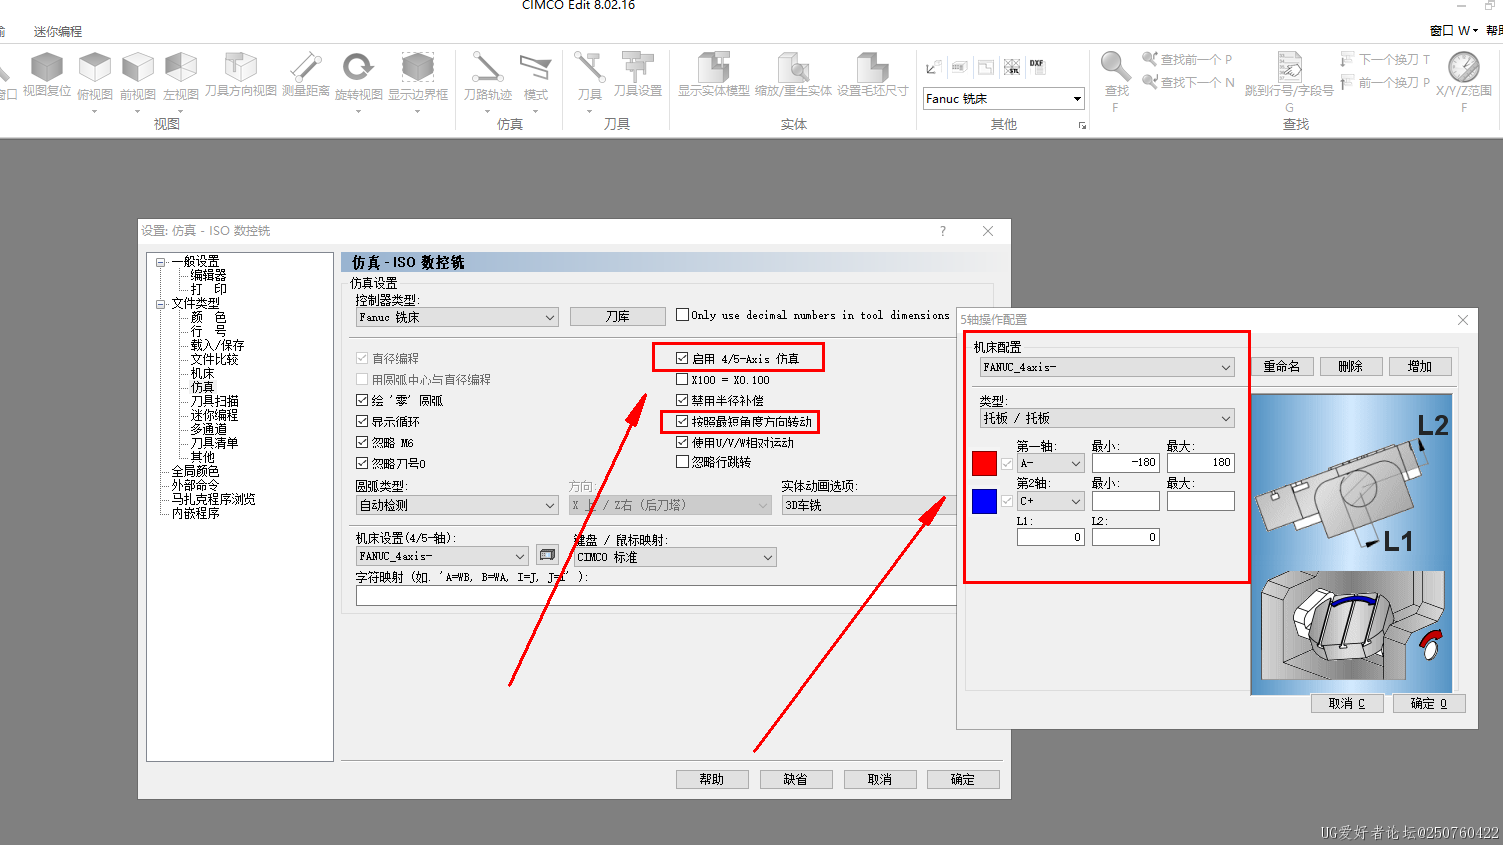This screenshot has height=845, width=1503.
Task: Toggle X100 = X0.100 checkbox
Action: point(682,379)
